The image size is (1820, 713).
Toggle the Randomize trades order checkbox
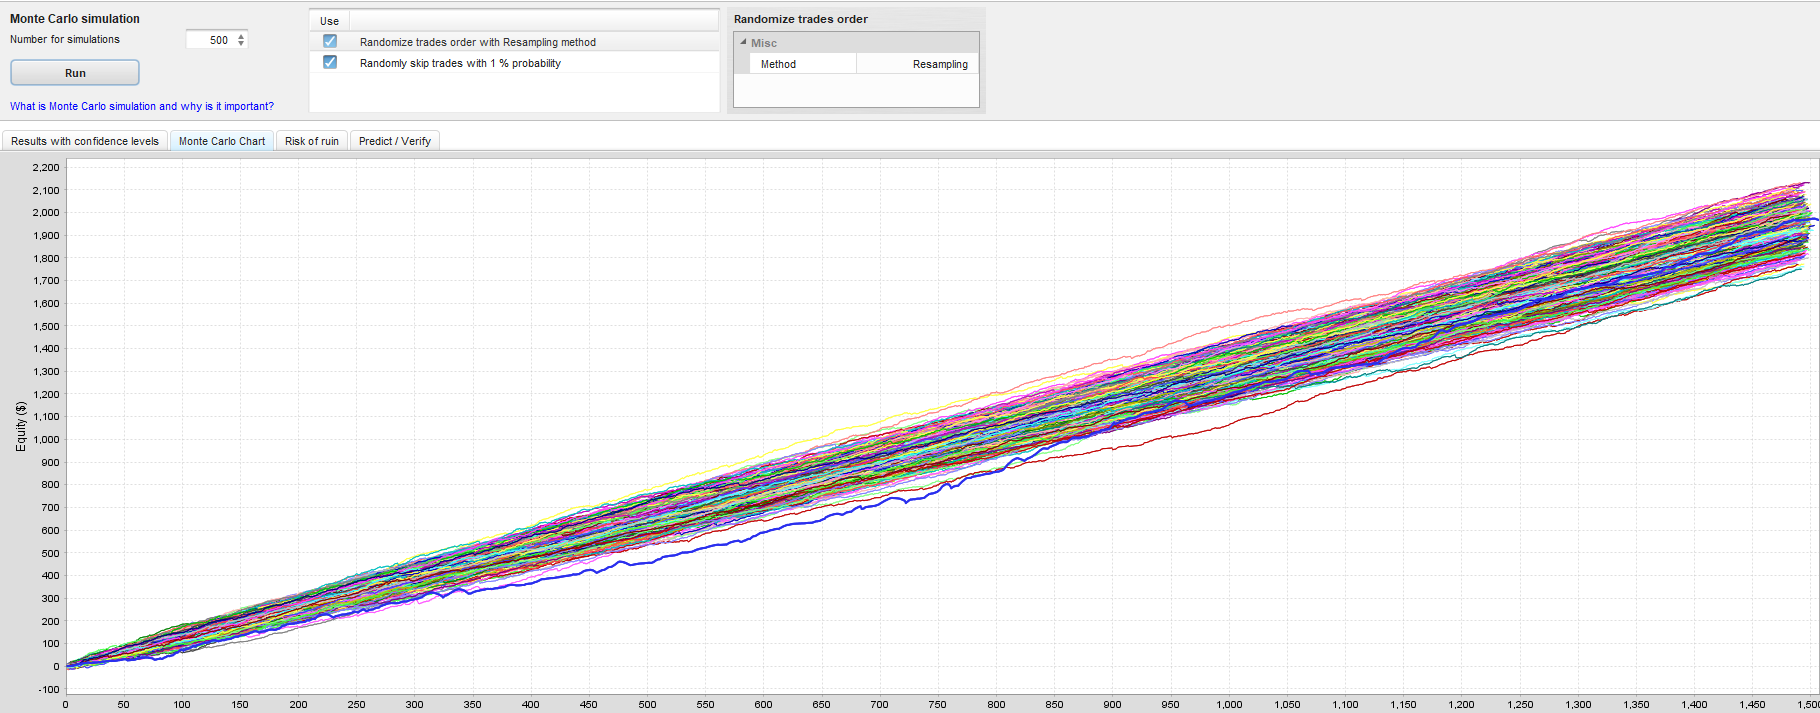point(330,41)
